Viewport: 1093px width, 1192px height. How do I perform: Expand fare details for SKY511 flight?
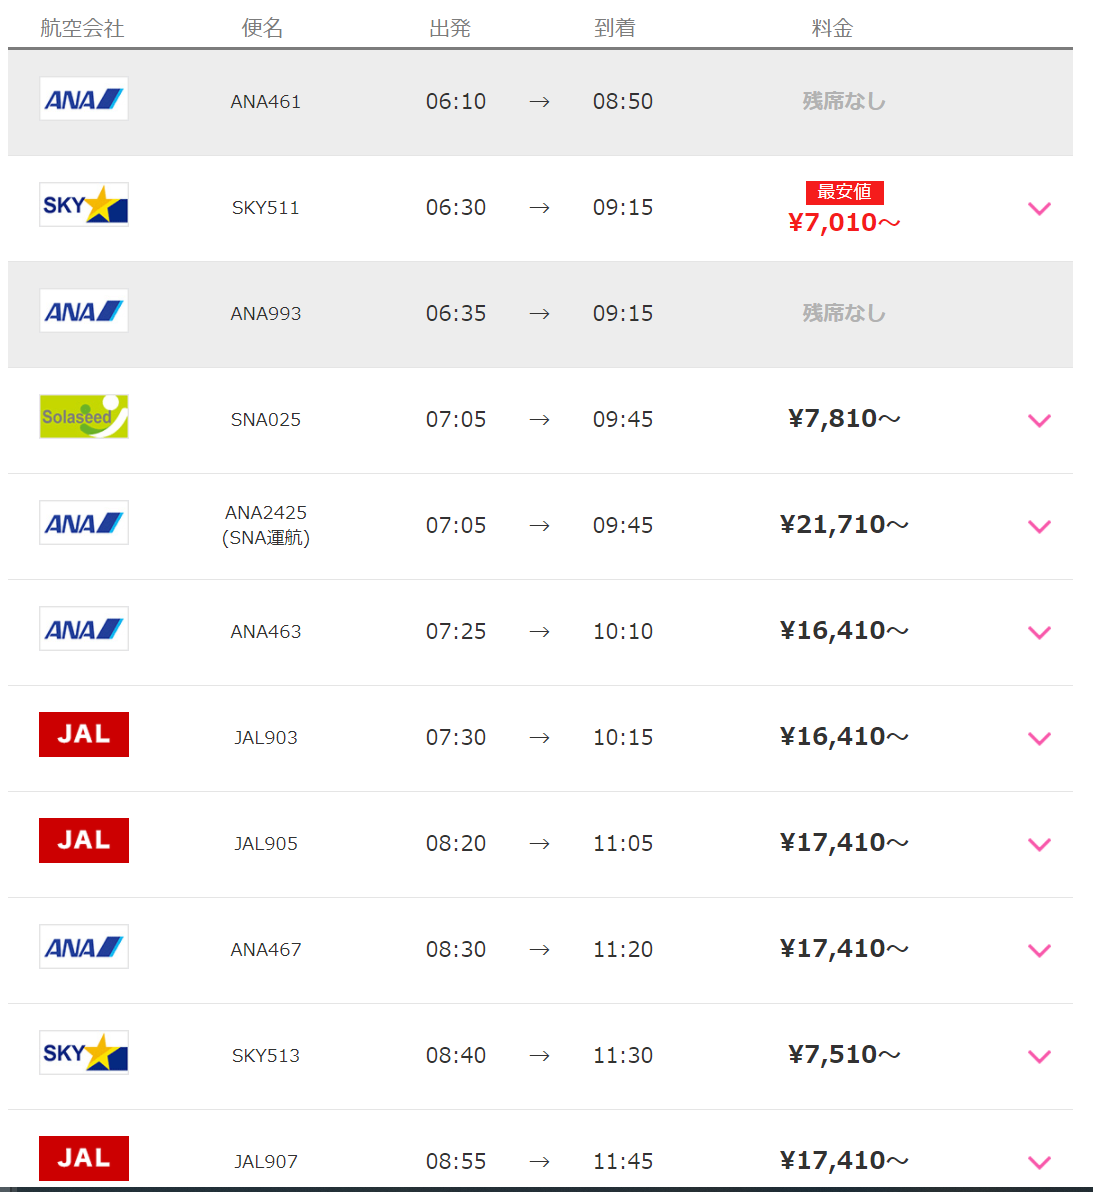pyautogui.click(x=1039, y=208)
